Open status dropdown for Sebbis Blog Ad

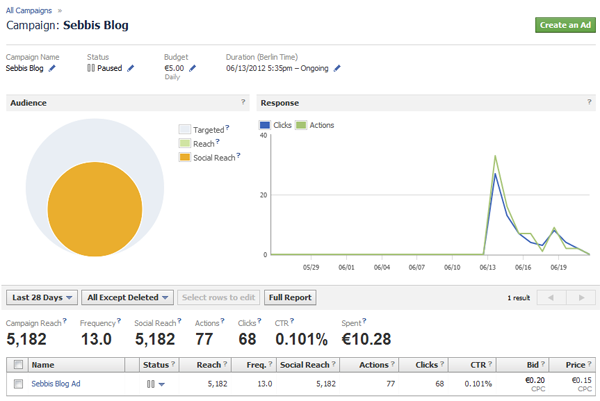point(162,384)
